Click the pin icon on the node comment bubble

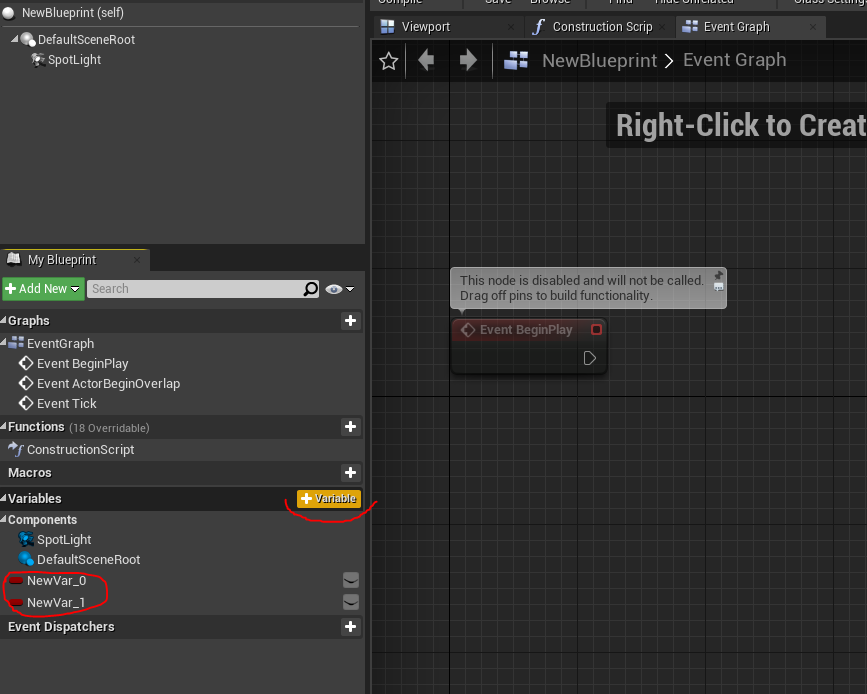(x=718, y=275)
